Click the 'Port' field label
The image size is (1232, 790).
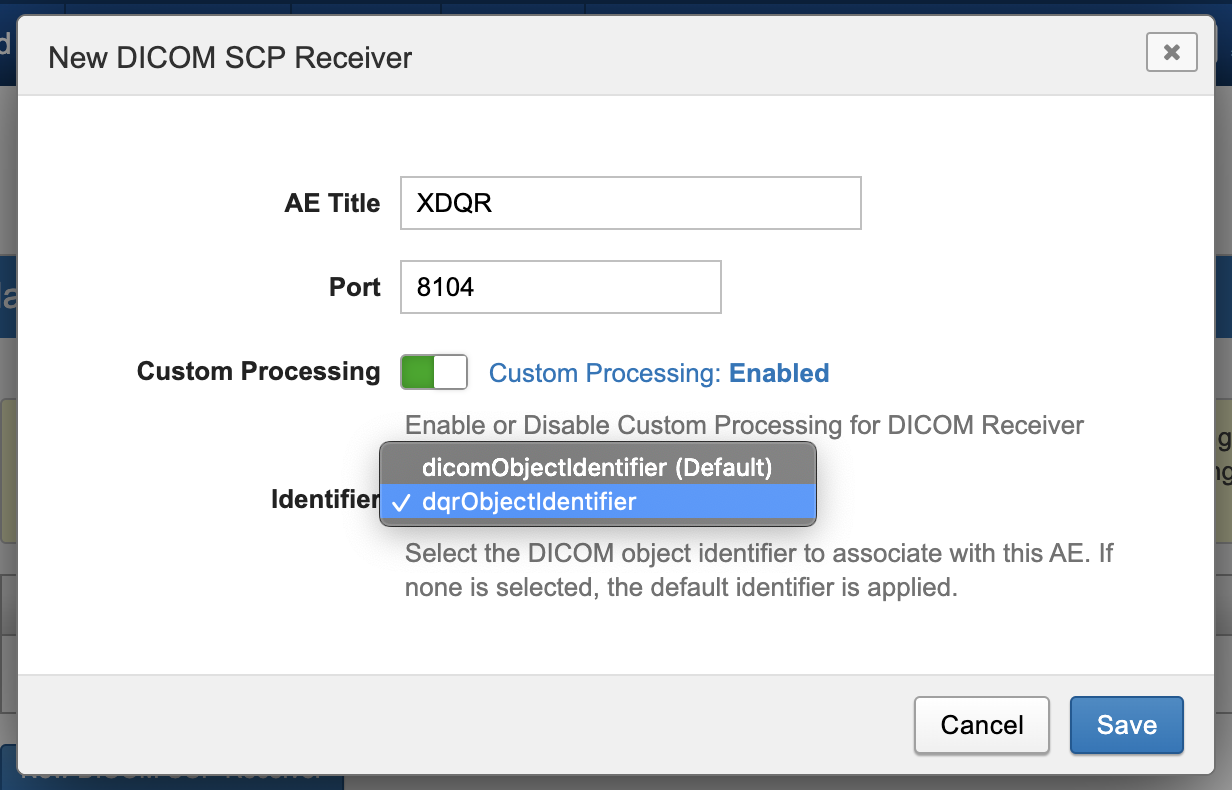click(355, 287)
